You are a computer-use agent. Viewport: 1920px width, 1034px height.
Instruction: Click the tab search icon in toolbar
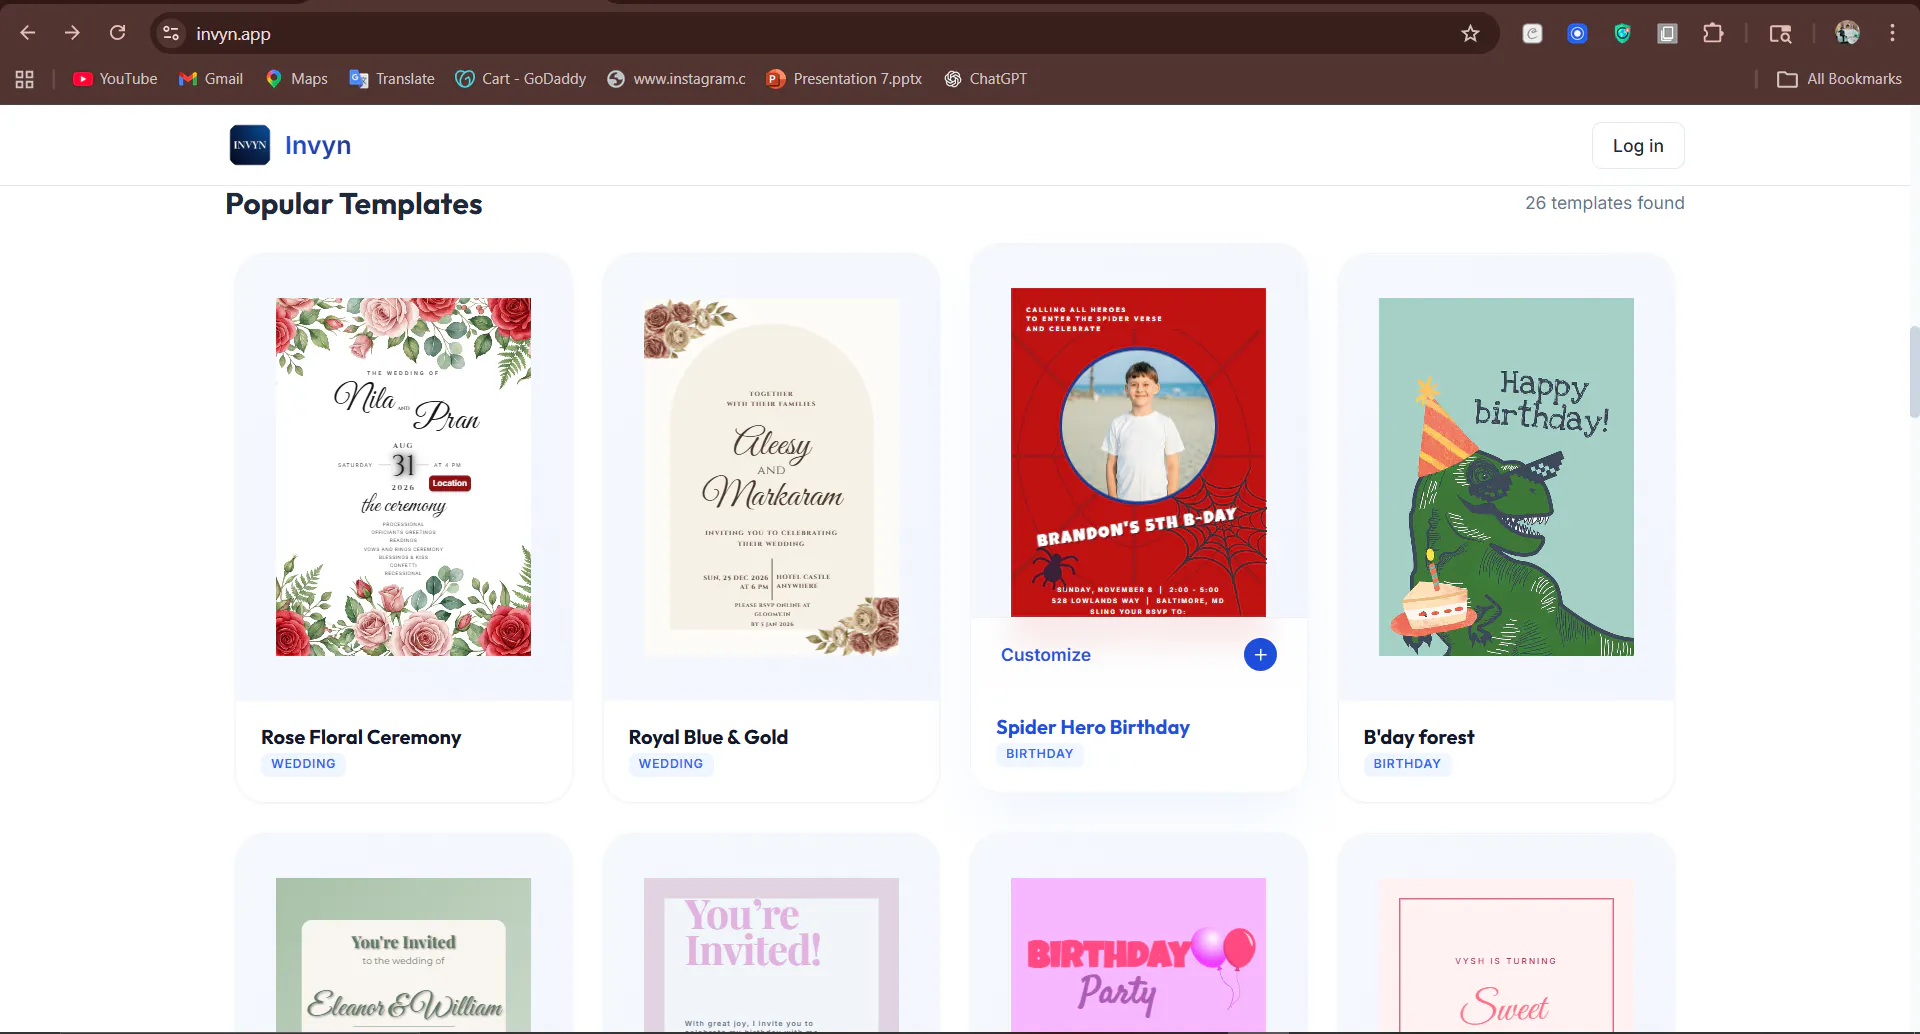pos(1780,33)
